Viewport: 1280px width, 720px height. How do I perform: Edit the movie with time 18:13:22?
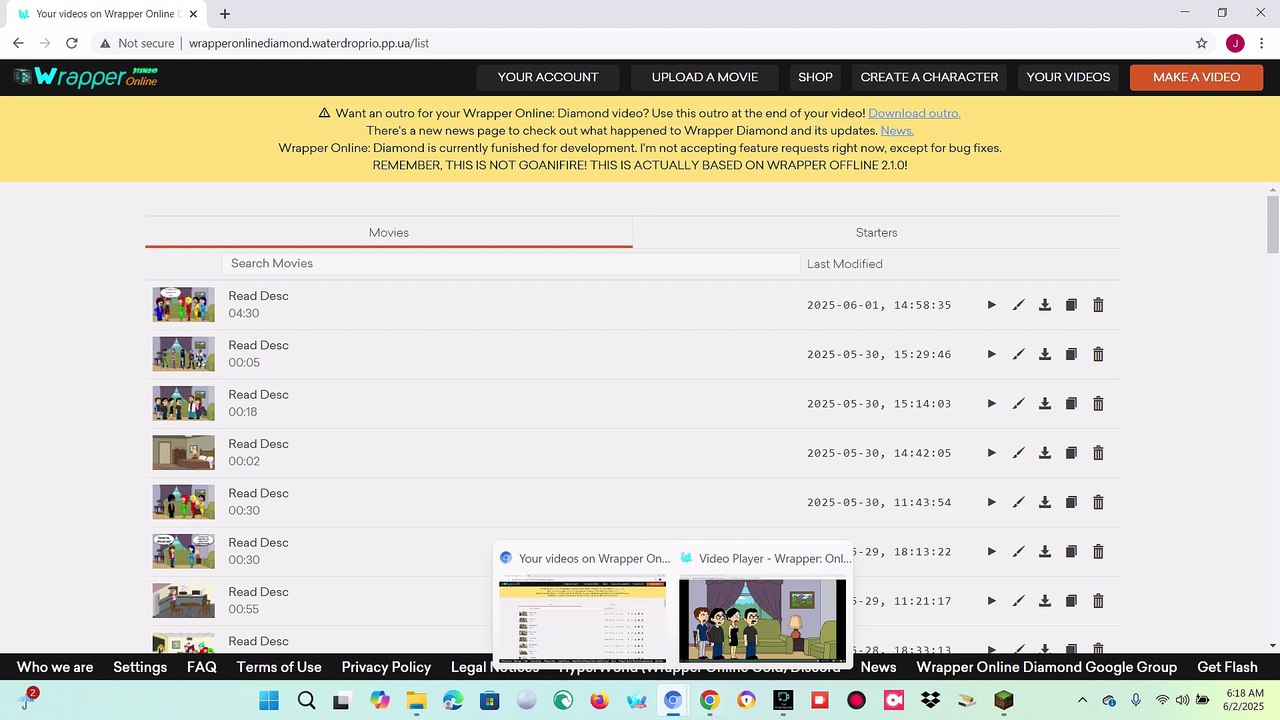1018,551
